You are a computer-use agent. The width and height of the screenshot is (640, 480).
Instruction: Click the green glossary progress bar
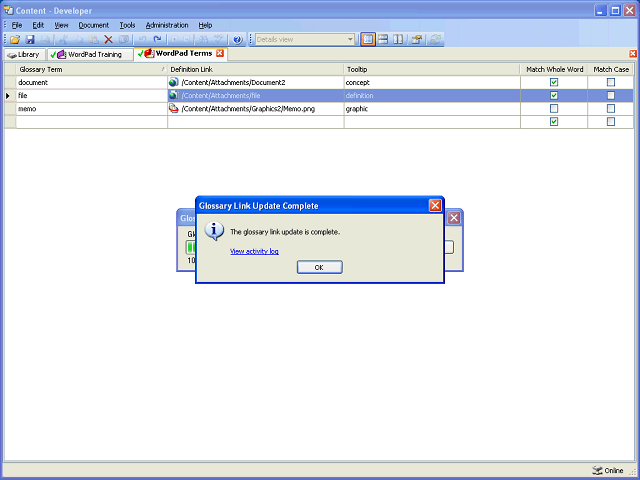[191, 247]
